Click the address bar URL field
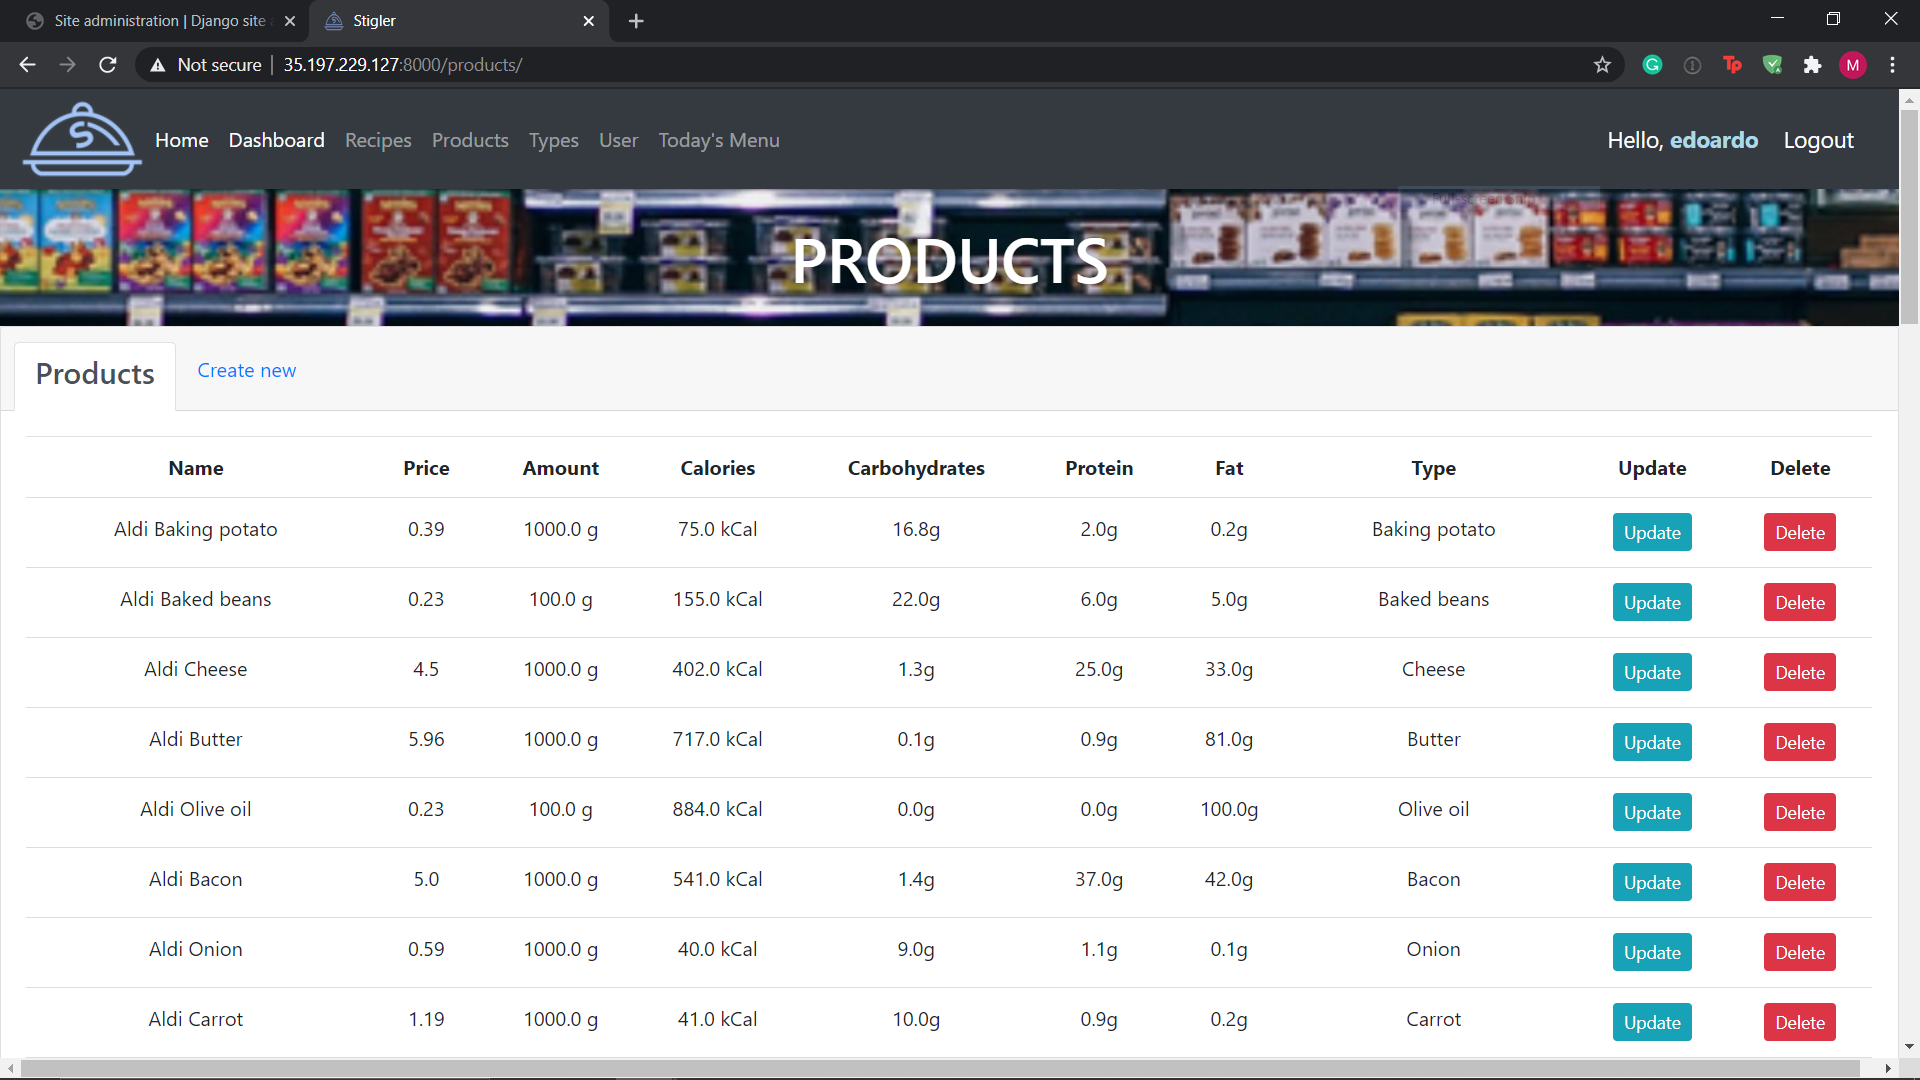1920x1080 pixels. pyautogui.click(x=800, y=65)
